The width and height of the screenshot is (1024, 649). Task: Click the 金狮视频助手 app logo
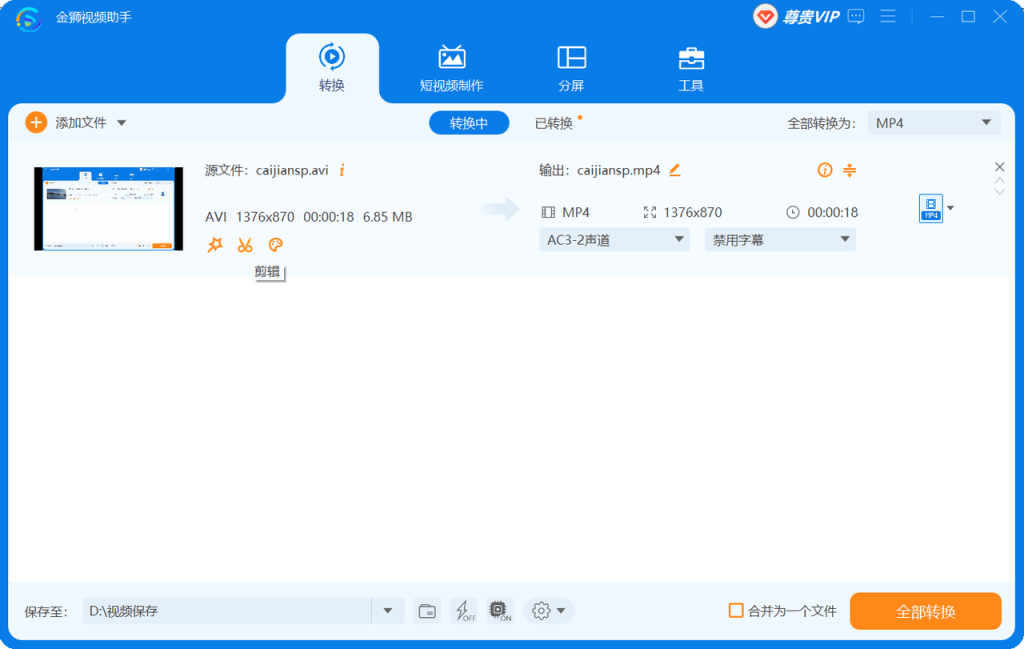tap(29, 18)
